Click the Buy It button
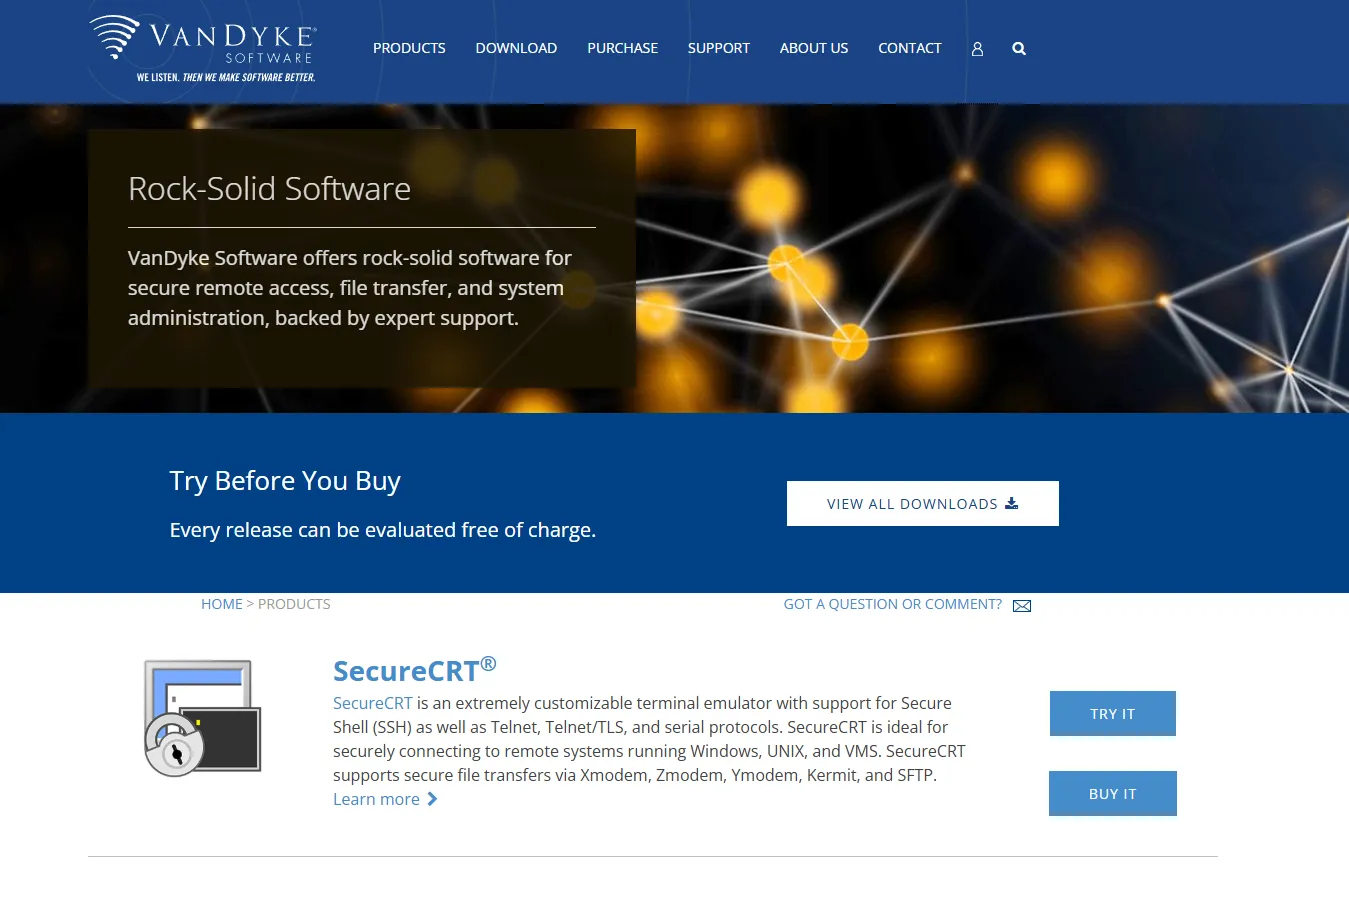The height and width of the screenshot is (898, 1349). [1113, 794]
